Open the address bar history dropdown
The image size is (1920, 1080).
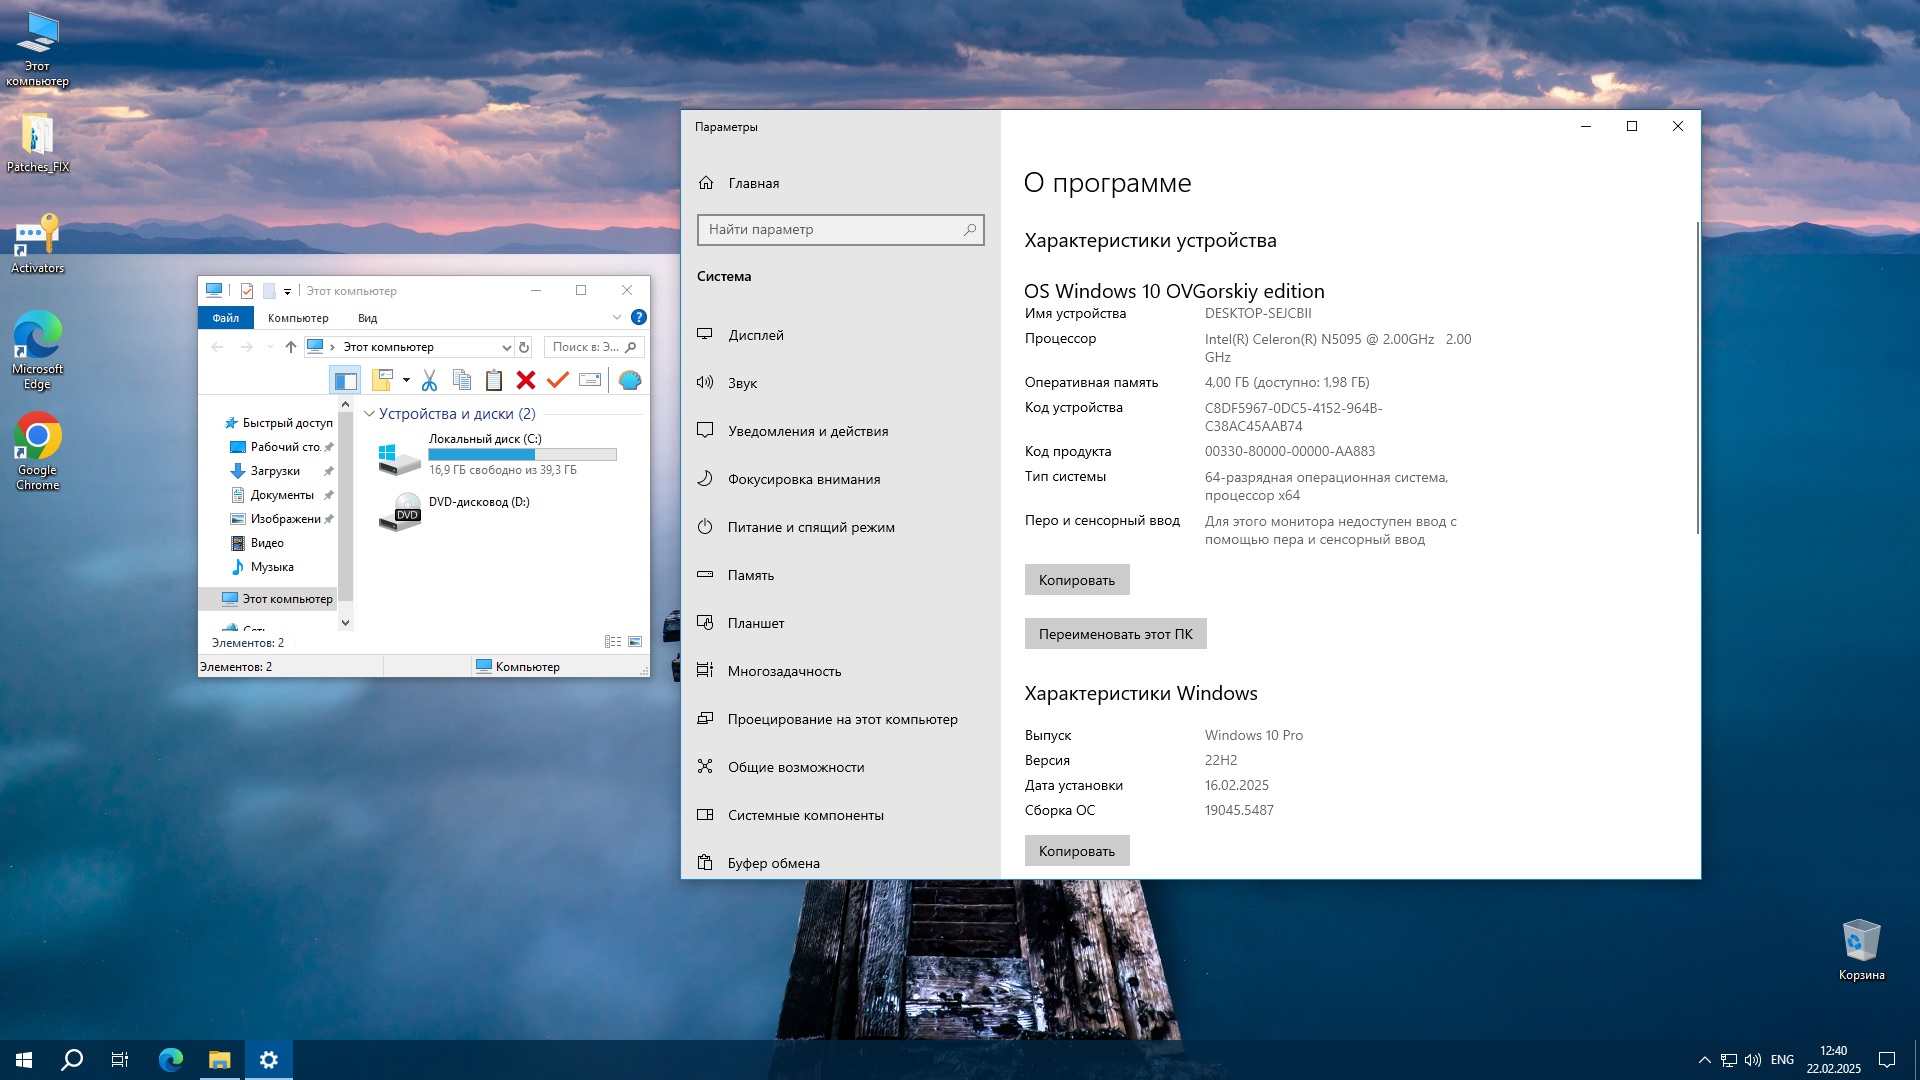[506, 347]
